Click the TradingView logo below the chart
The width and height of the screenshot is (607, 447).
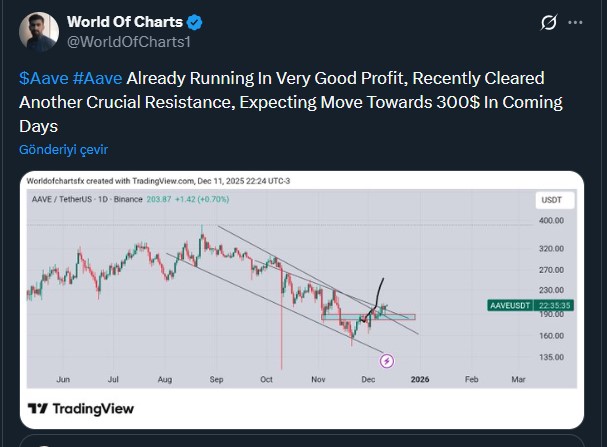[80, 409]
